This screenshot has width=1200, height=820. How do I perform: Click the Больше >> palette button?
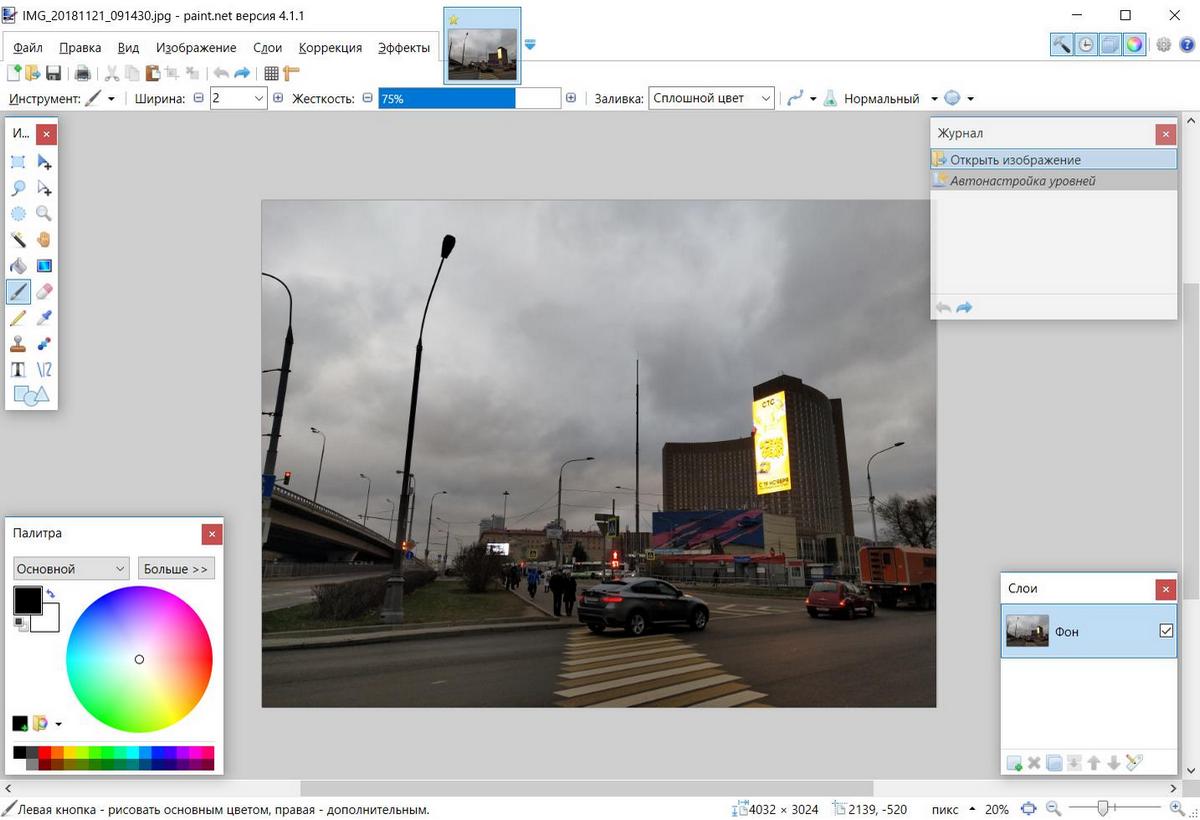tap(176, 568)
